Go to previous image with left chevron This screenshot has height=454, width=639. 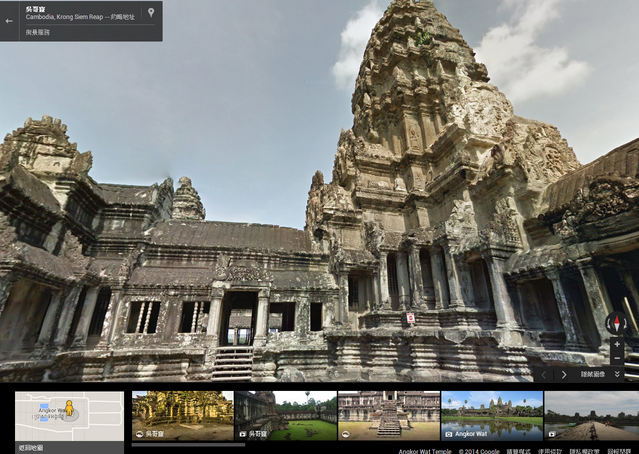pos(544,375)
